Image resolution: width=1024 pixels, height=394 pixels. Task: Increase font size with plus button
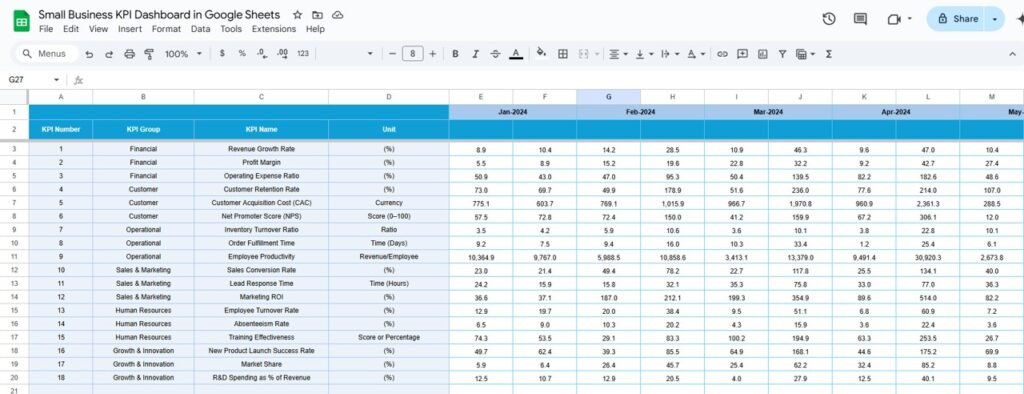coord(432,54)
